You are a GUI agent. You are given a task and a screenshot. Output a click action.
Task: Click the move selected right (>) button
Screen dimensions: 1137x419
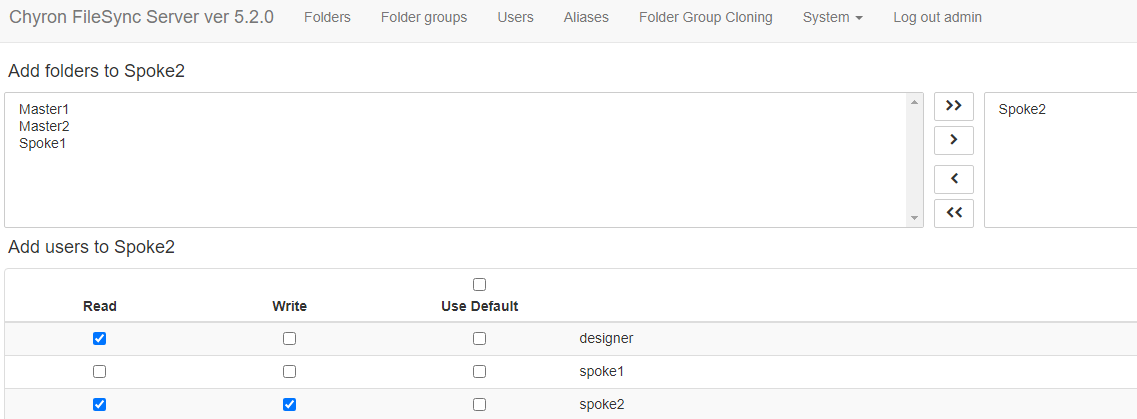click(953, 140)
